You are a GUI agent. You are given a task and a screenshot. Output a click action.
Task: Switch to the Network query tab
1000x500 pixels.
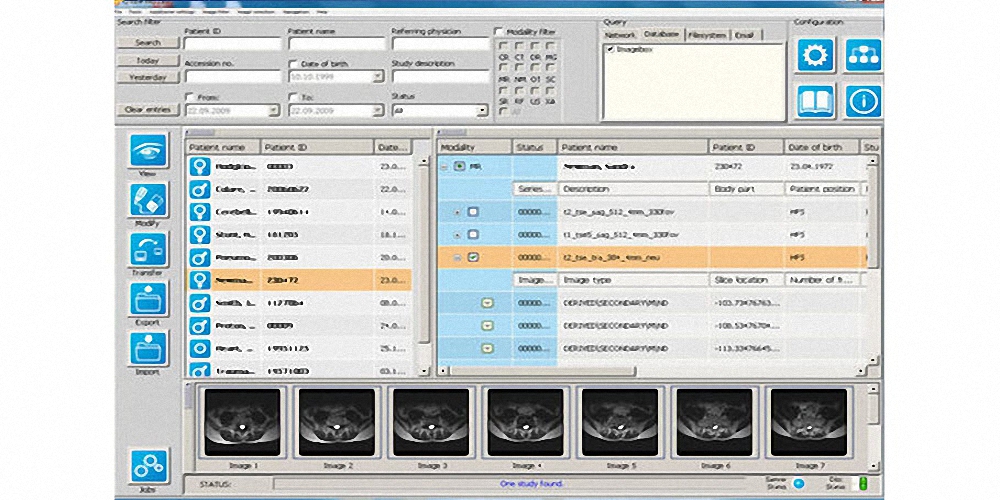622,35
